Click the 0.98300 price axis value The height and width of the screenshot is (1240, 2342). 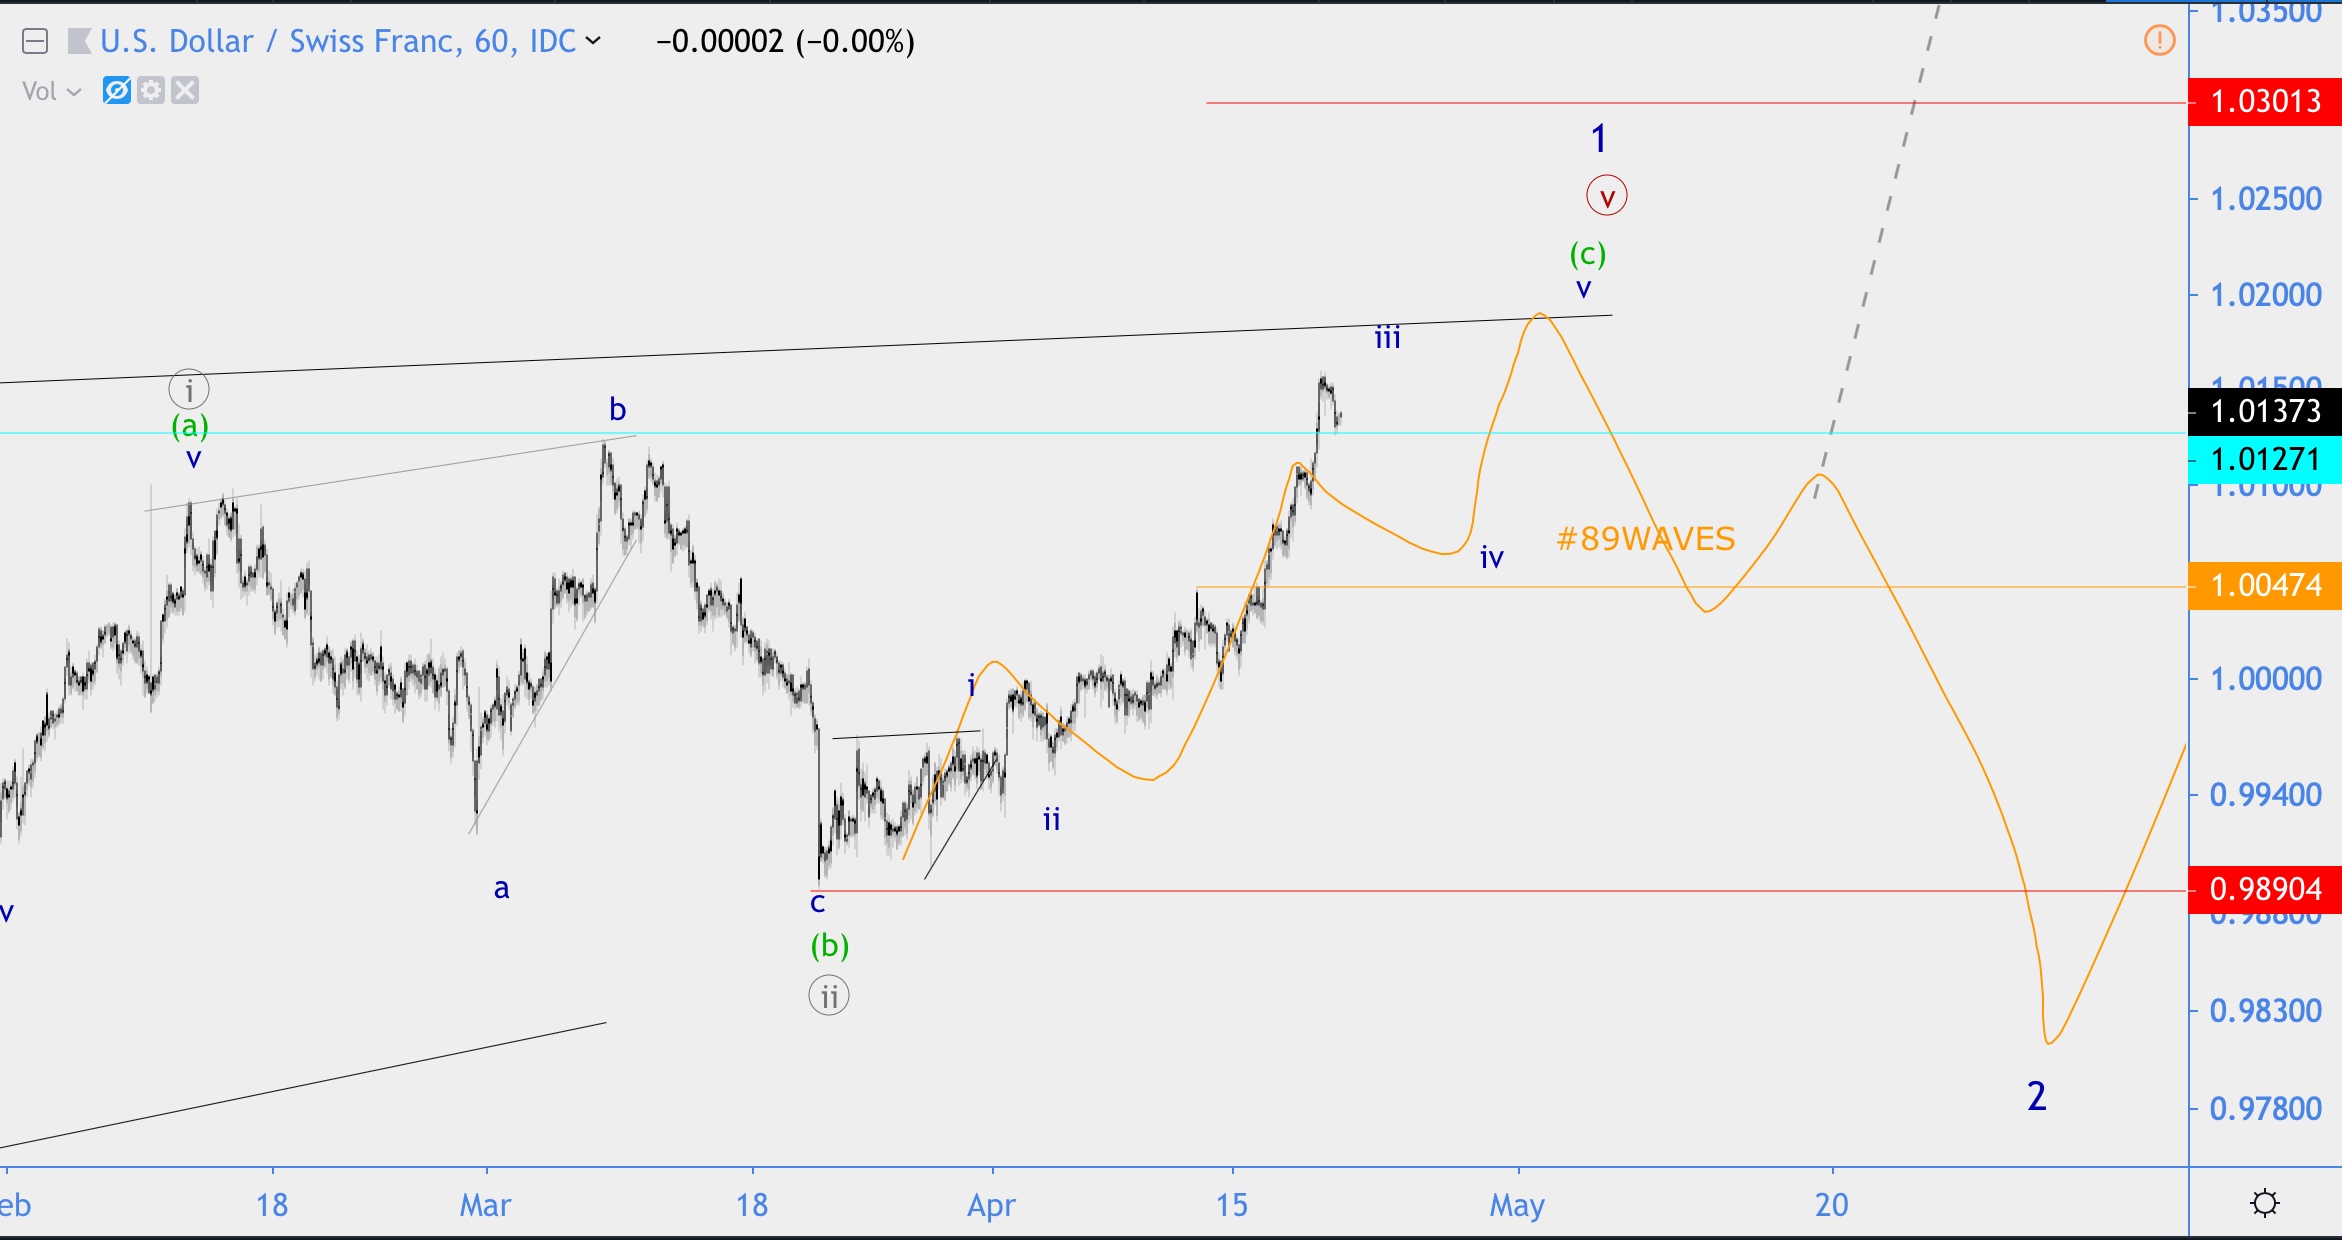coord(2266,1011)
